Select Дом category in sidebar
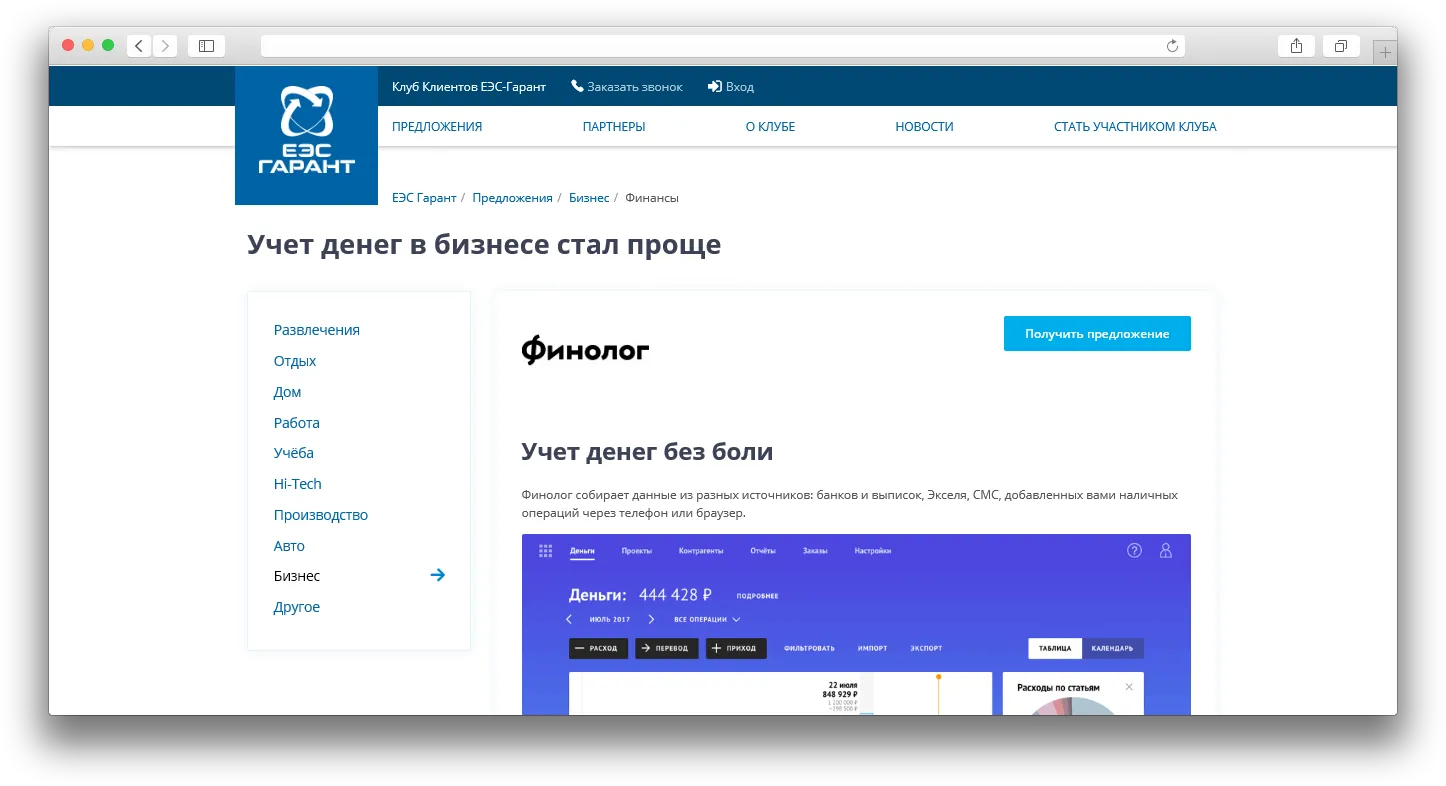The width and height of the screenshot is (1446, 786). point(287,392)
